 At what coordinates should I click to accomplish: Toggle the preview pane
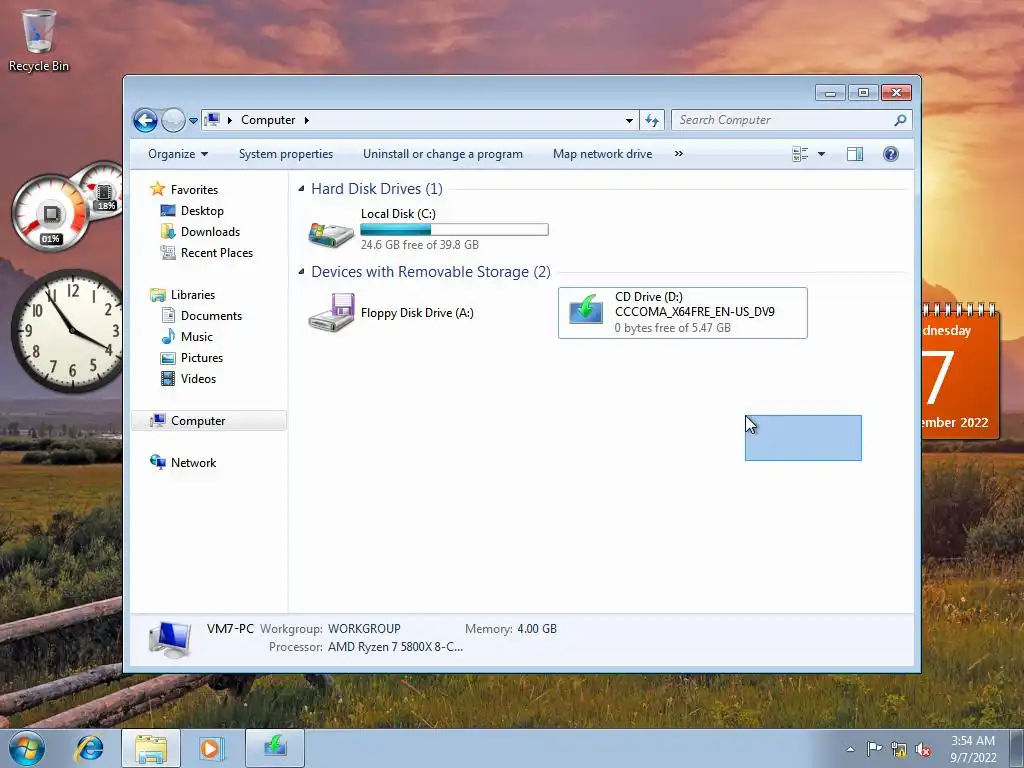[855, 154]
